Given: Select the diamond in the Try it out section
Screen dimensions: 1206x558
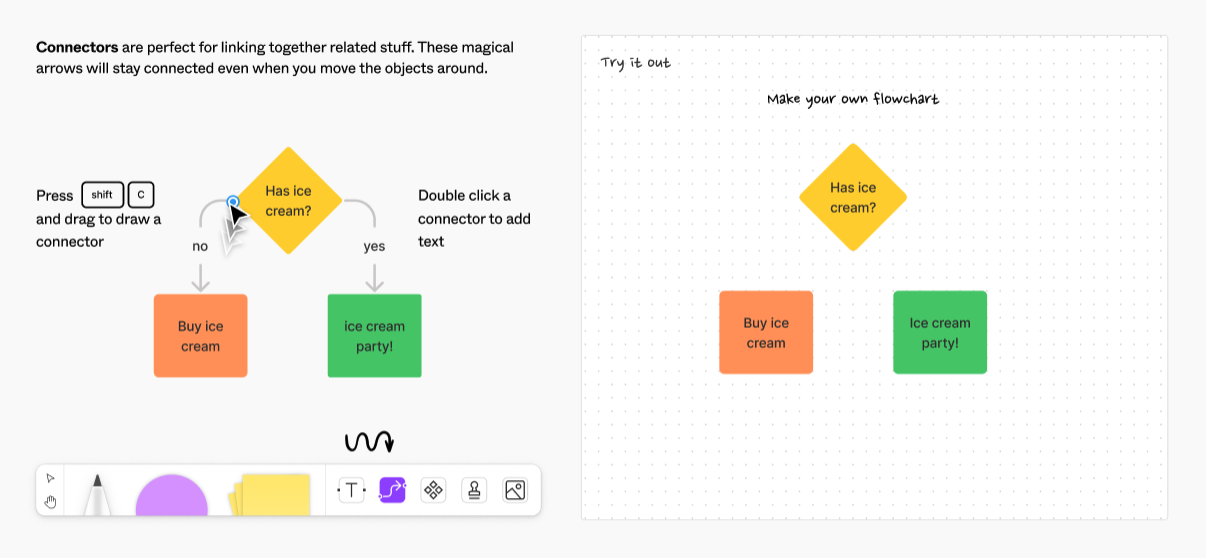Looking at the screenshot, I should coord(853,197).
